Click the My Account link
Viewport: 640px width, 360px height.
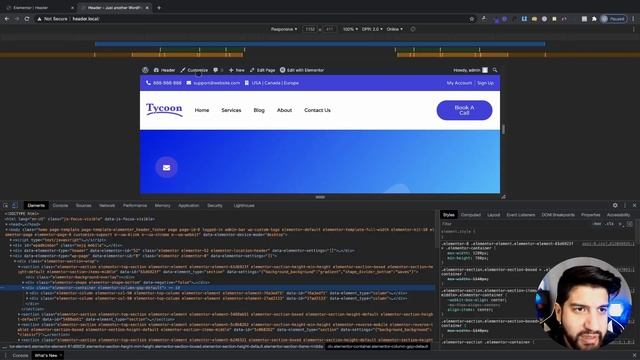(x=459, y=83)
